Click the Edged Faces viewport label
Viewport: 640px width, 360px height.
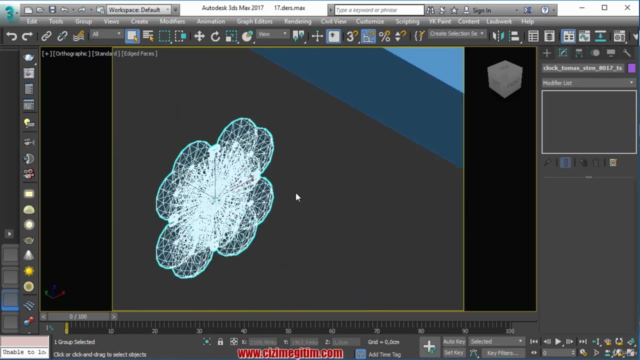pos(139,53)
